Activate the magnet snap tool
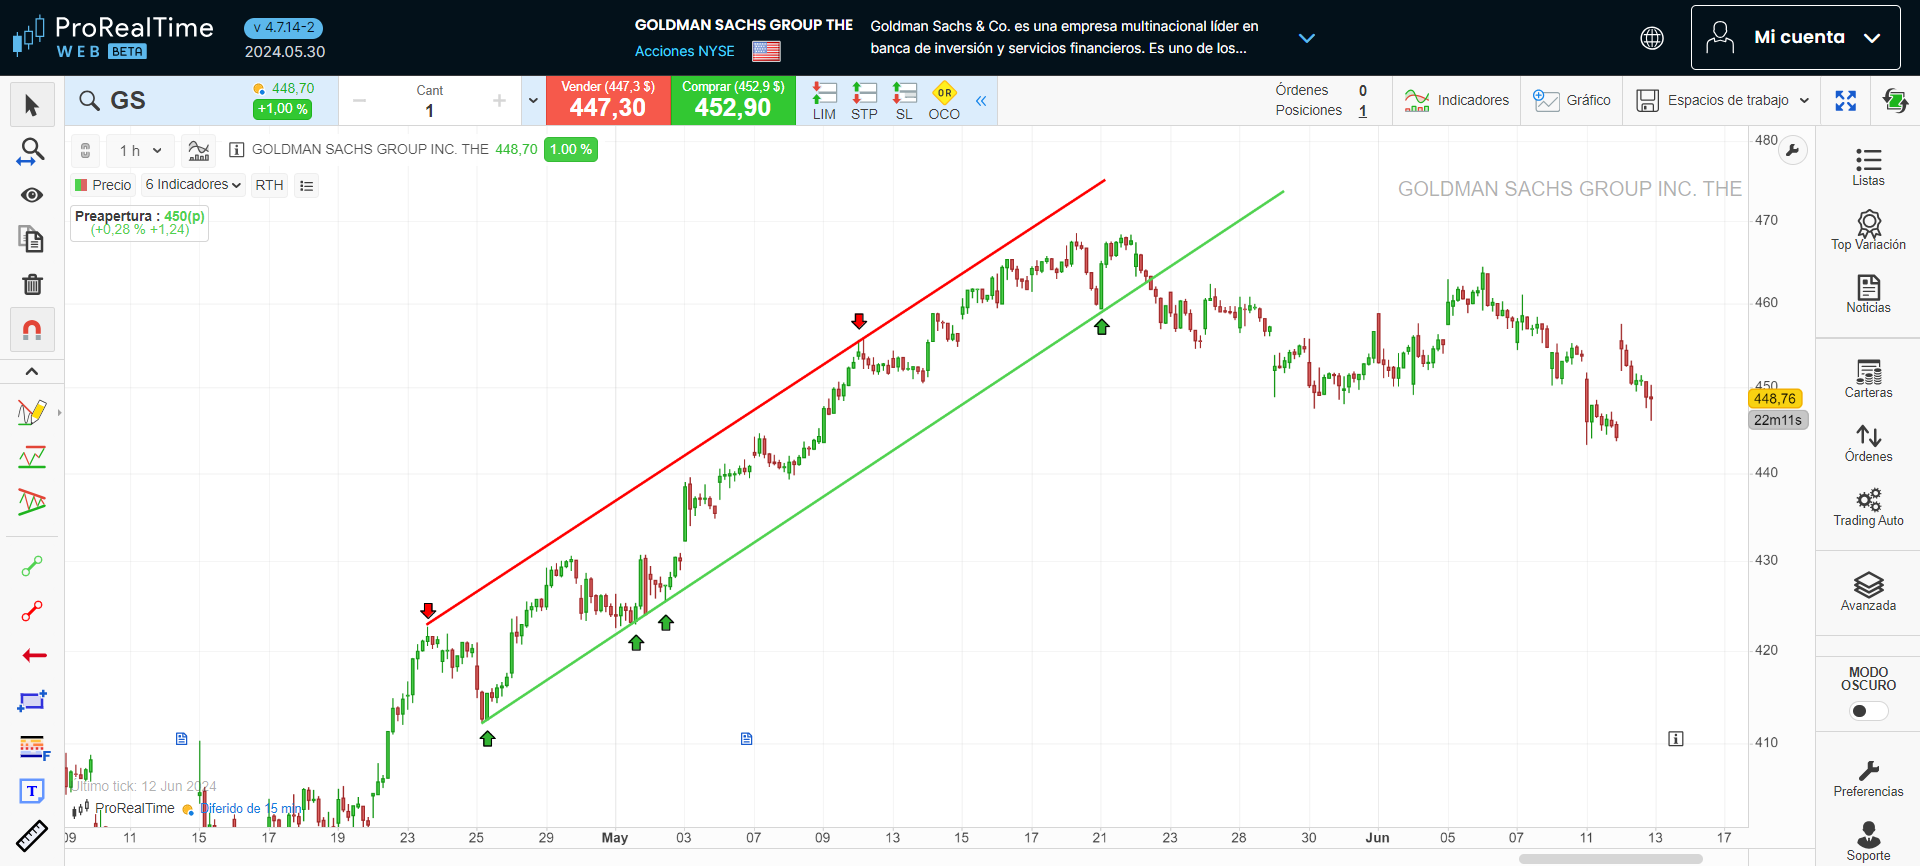 point(32,330)
